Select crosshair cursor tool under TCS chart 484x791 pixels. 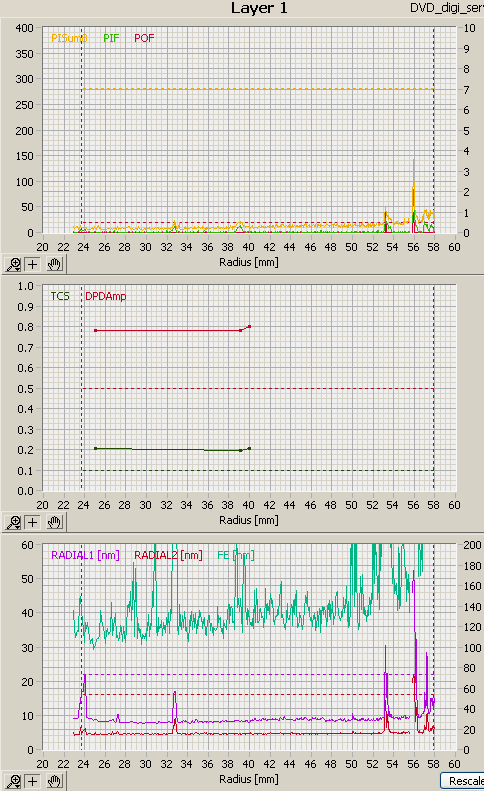(x=33, y=522)
